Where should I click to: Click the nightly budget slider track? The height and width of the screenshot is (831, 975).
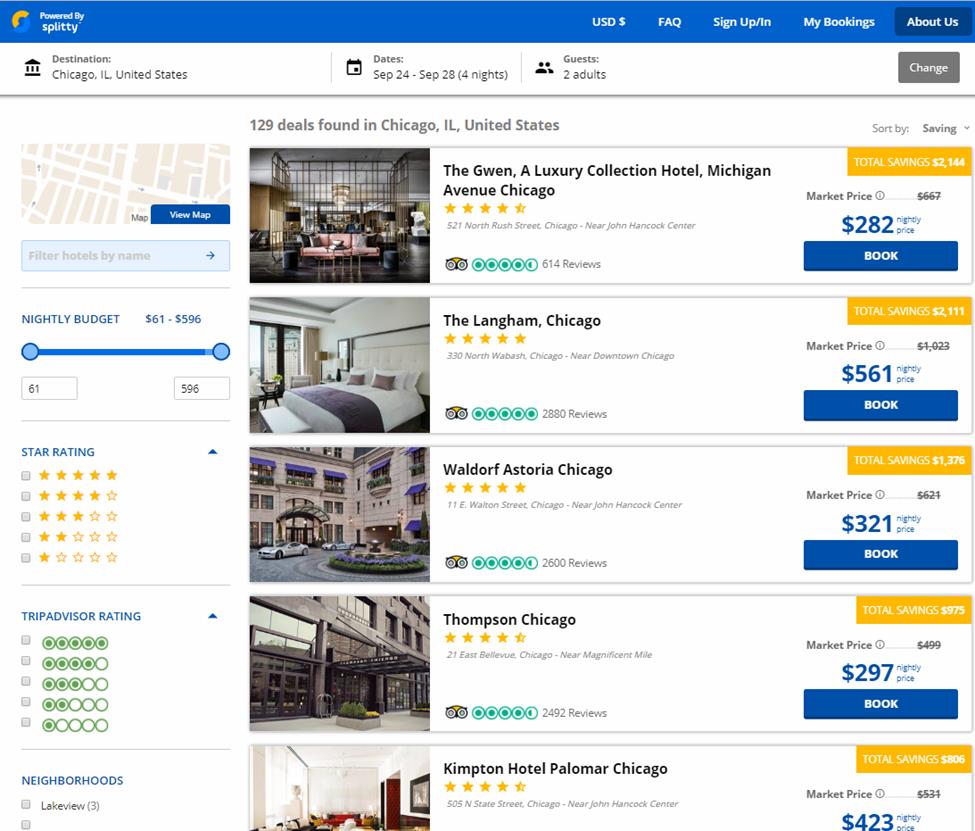(x=126, y=352)
